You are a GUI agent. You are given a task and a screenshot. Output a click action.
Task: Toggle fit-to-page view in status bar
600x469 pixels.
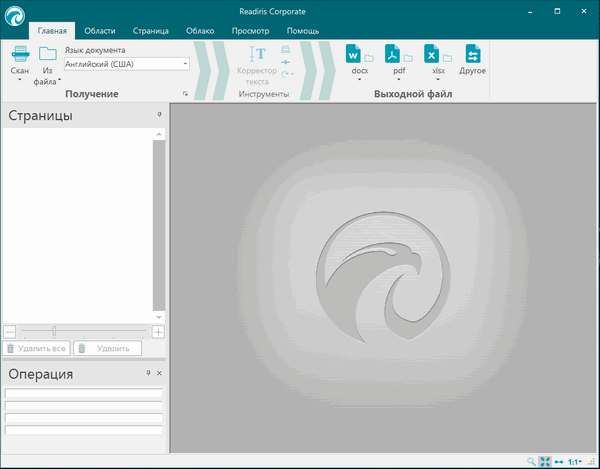tap(545, 462)
